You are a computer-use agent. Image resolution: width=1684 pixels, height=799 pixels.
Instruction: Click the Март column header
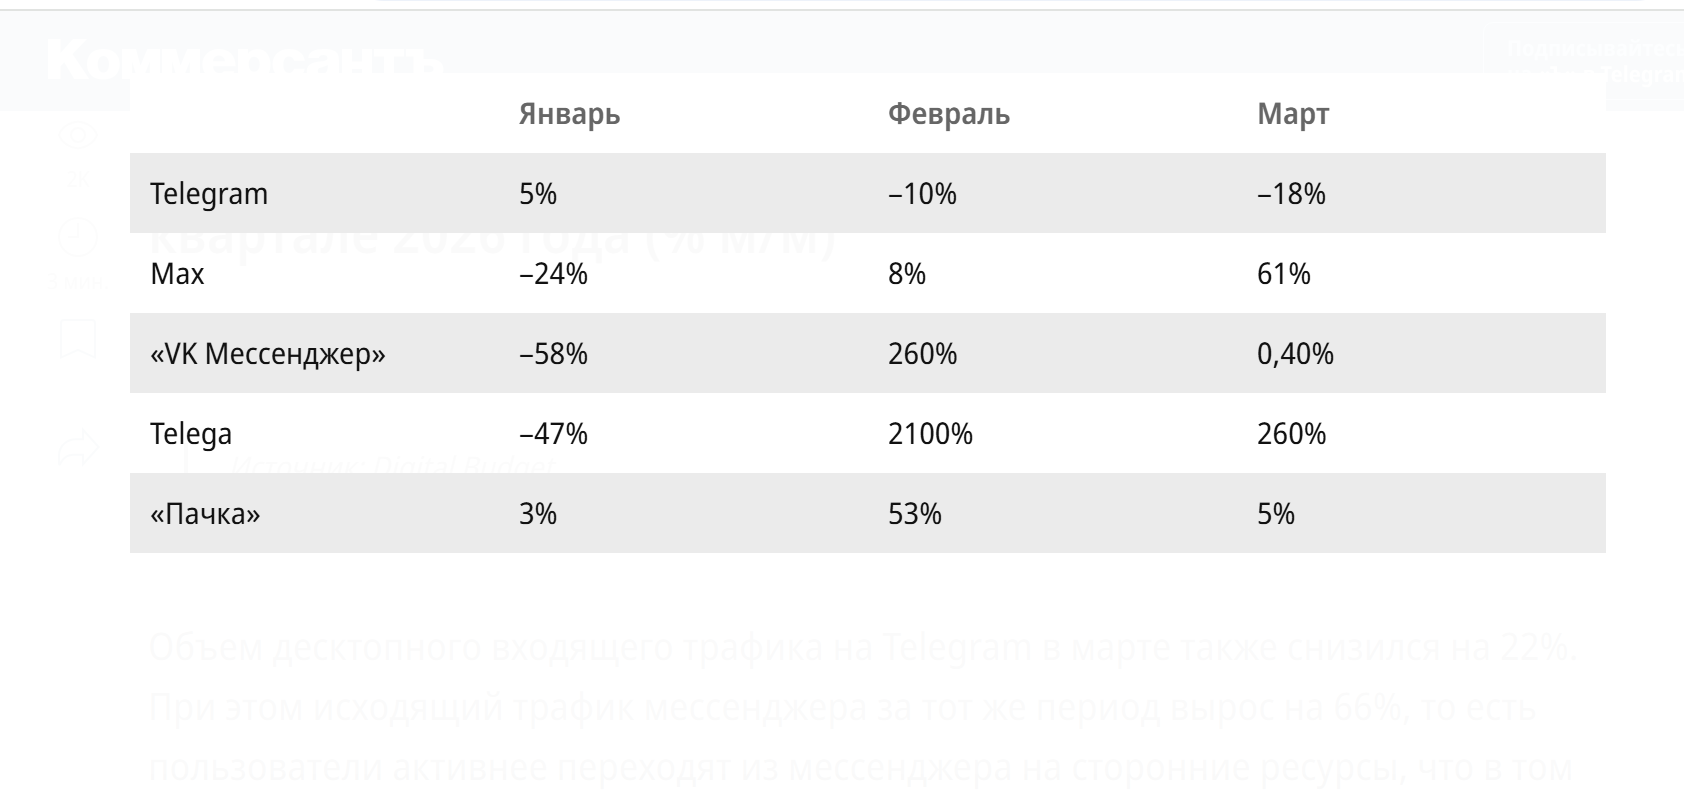[x=1292, y=115]
